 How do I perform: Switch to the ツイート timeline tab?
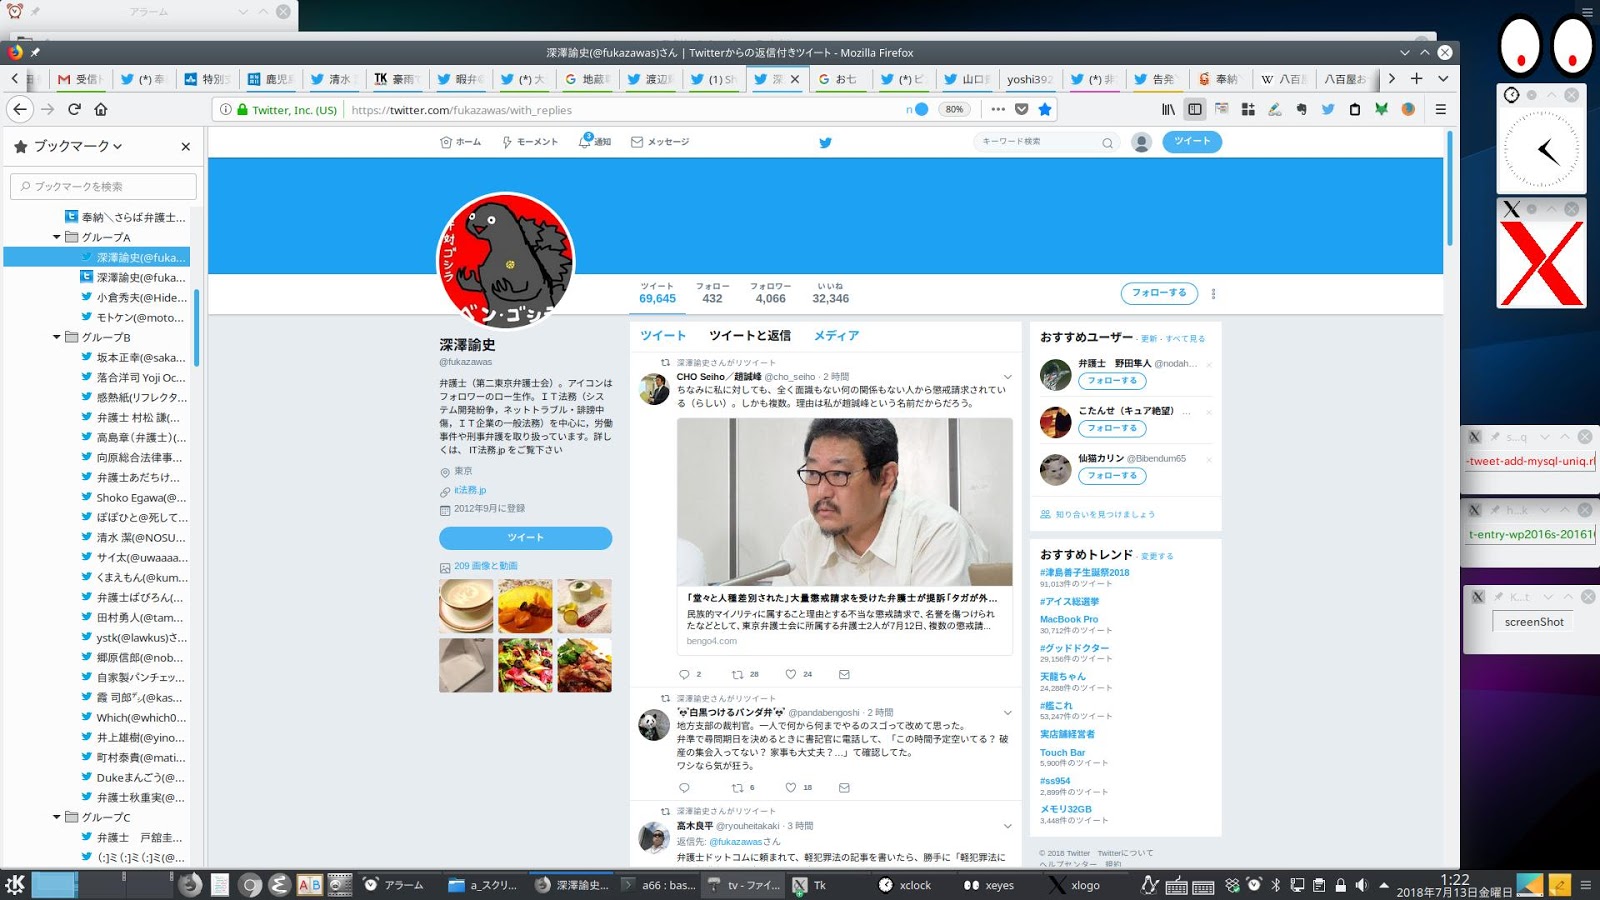coord(663,336)
